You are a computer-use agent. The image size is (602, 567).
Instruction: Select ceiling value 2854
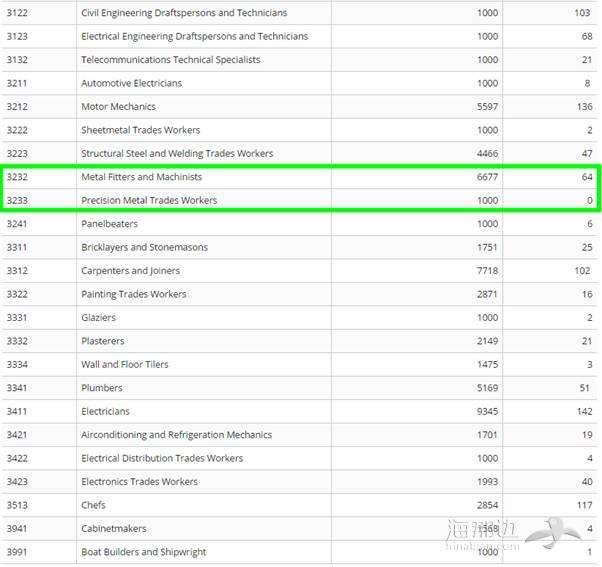[x=487, y=504]
